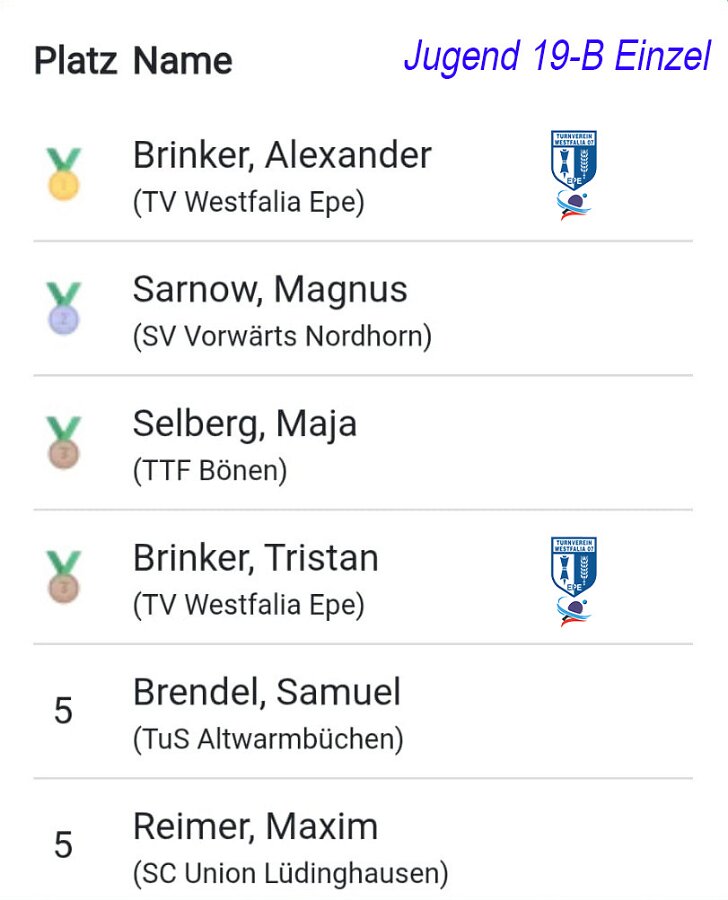Click the bronze medal icon beside Selberg, Maja

pos(63,443)
